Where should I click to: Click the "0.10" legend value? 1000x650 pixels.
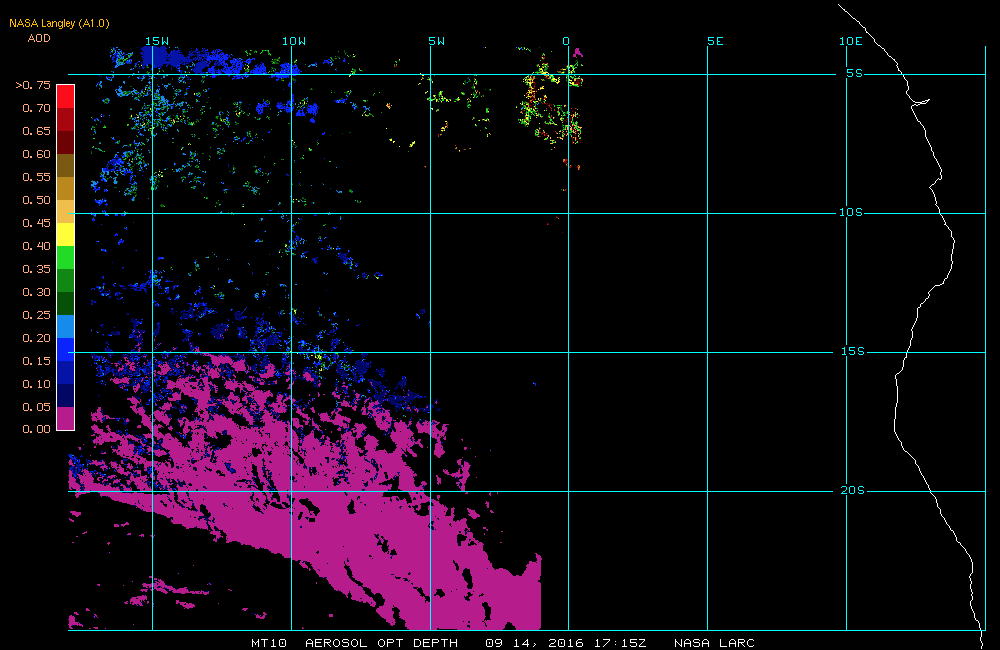(x=36, y=383)
